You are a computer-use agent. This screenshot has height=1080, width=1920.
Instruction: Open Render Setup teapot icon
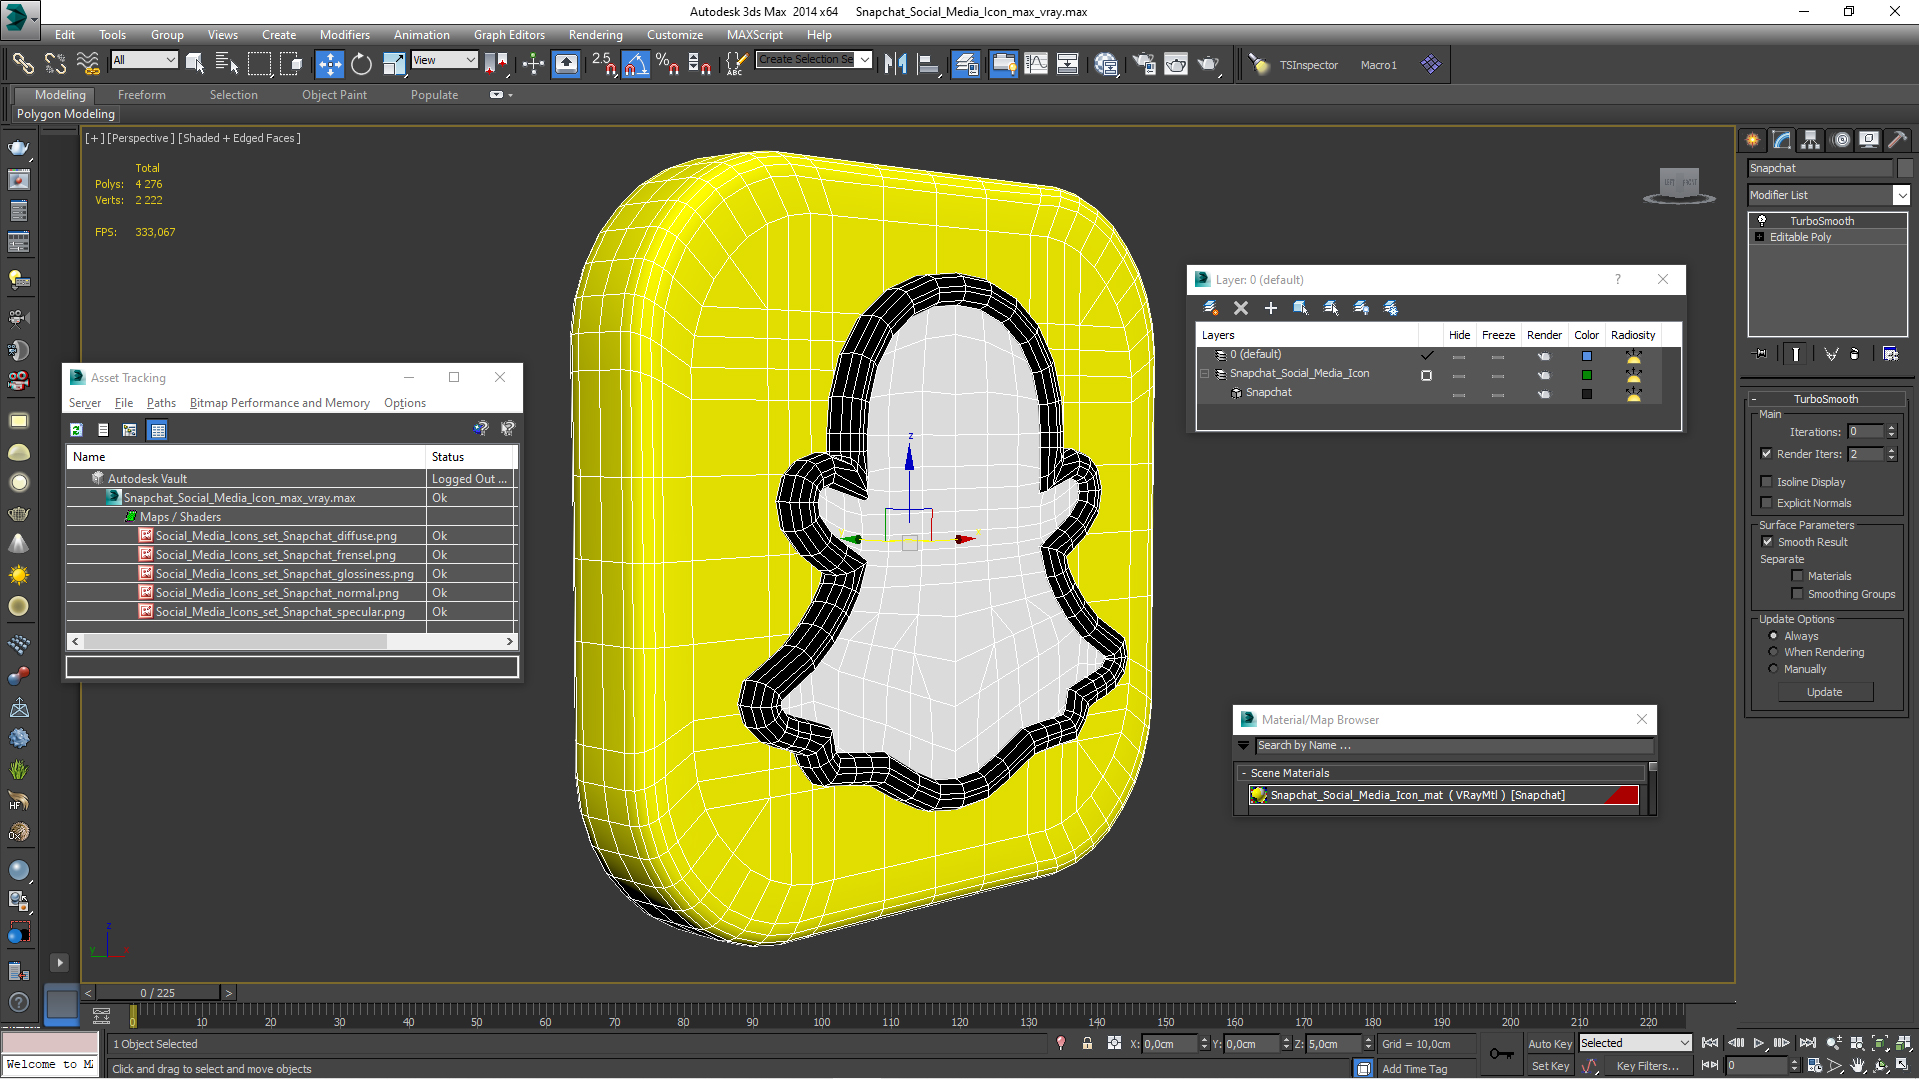[x=1143, y=64]
